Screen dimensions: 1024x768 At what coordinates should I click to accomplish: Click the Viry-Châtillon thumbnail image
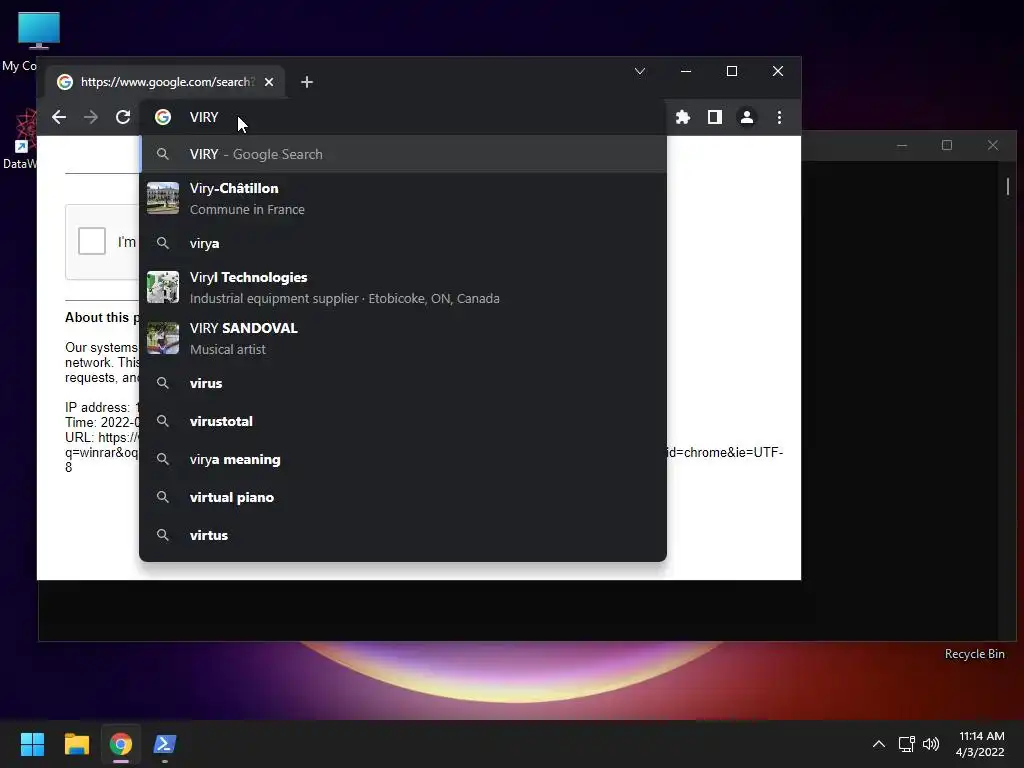pos(163,199)
